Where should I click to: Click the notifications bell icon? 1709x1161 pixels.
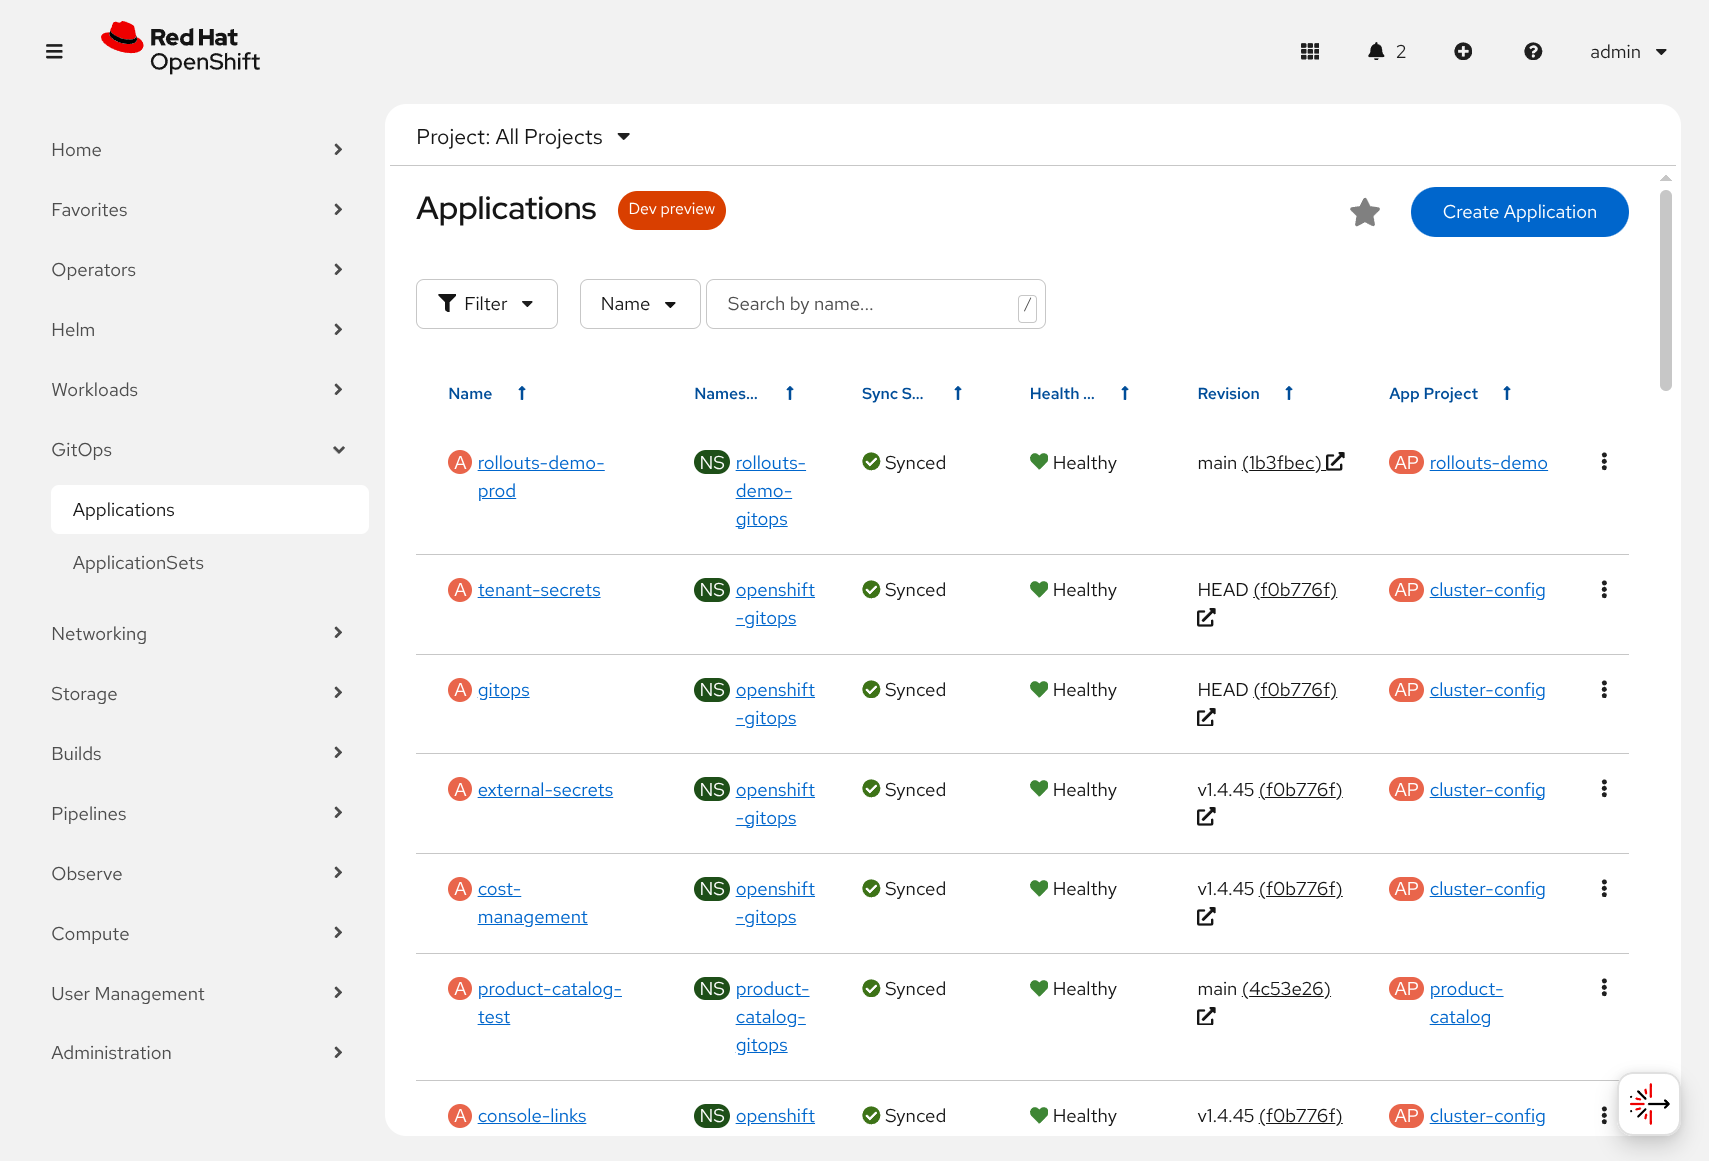1376,52
